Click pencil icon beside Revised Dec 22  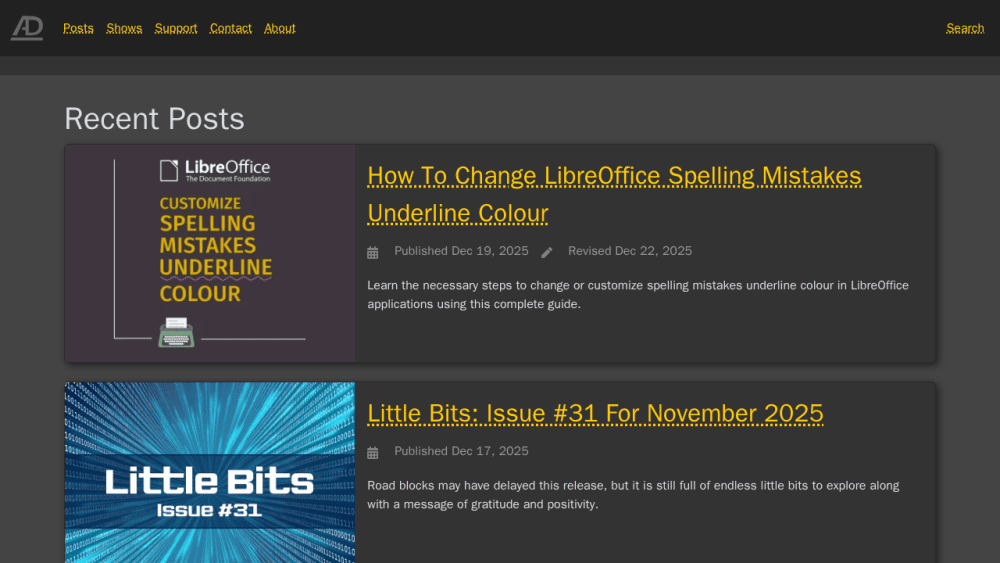point(547,252)
